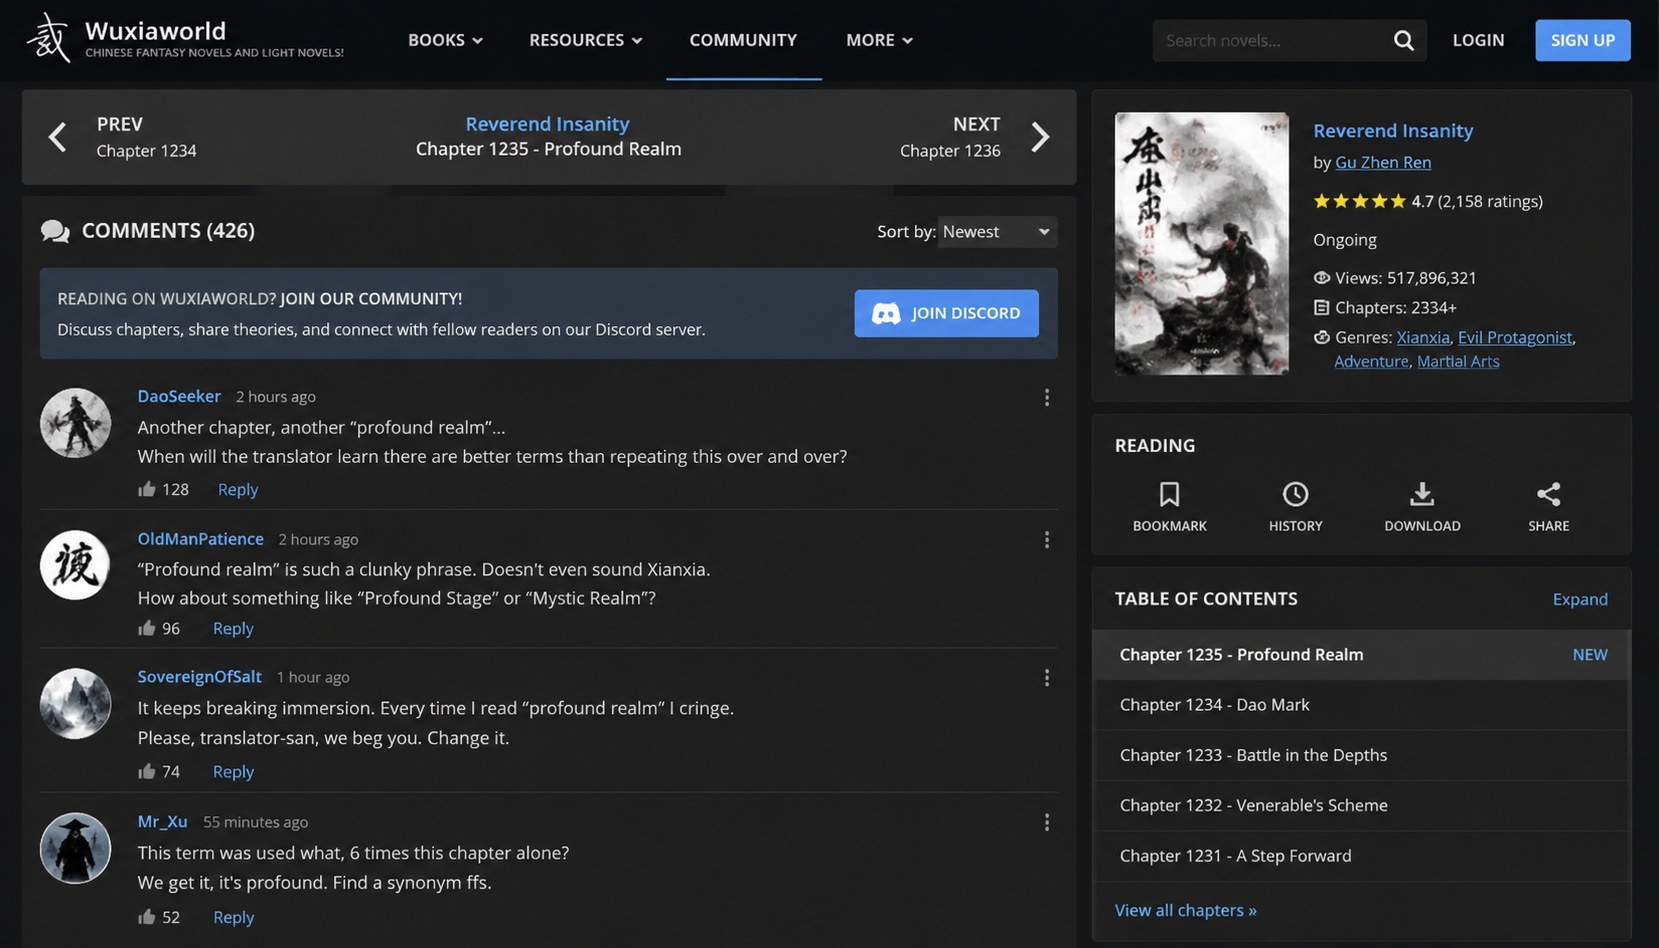Select Chapter 1235 - Profound Realm row
1659x948 pixels.
(x=1362, y=654)
